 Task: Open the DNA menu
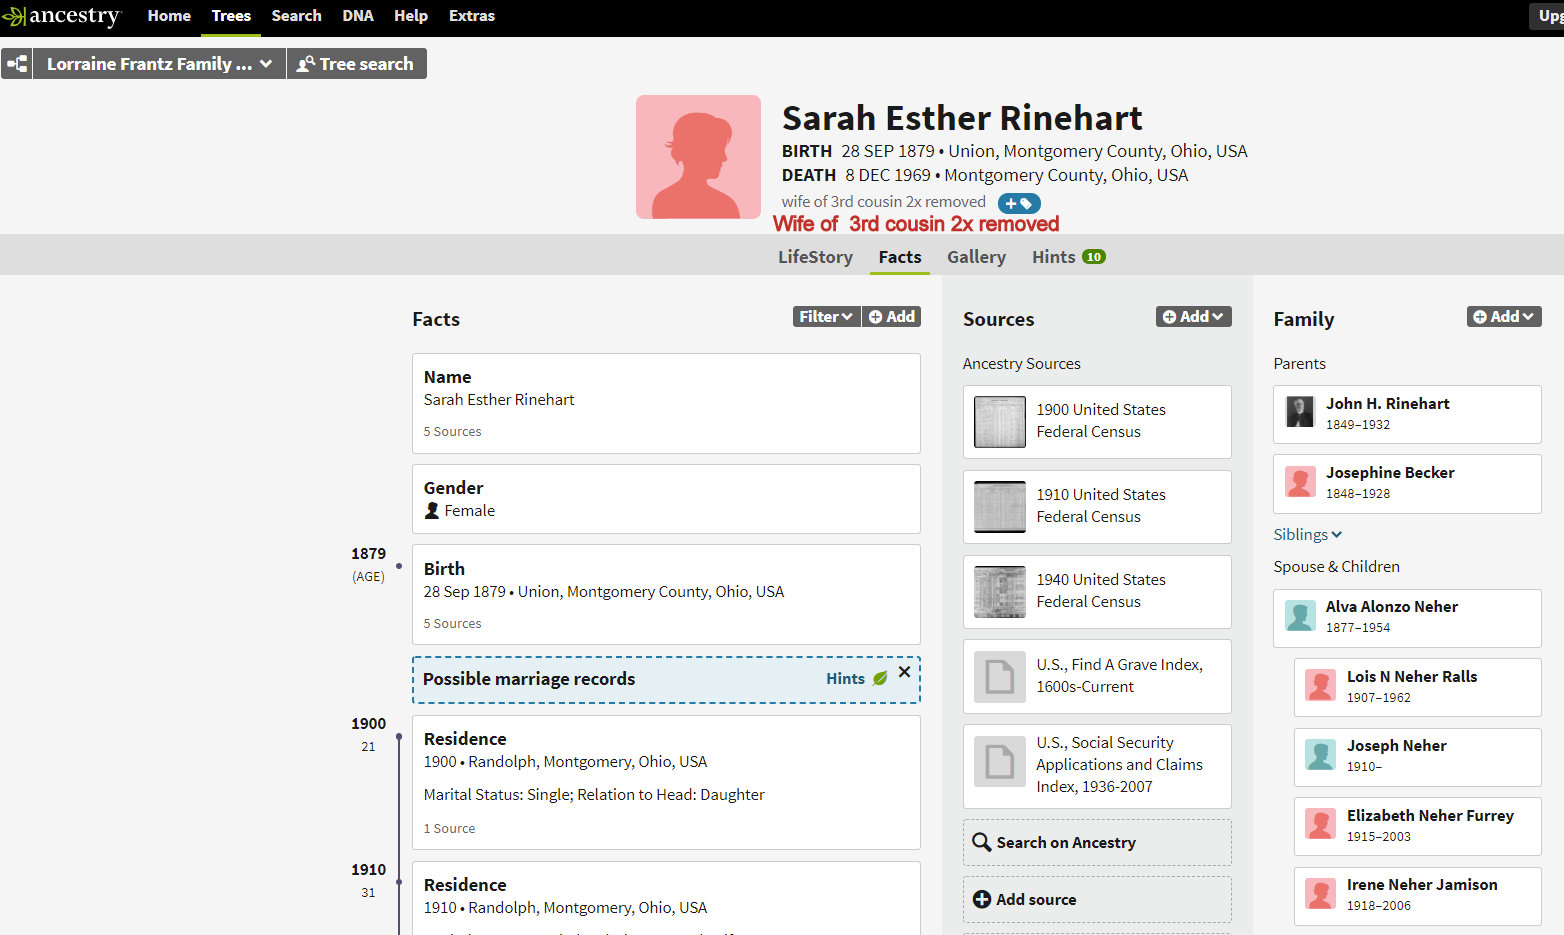point(357,16)
